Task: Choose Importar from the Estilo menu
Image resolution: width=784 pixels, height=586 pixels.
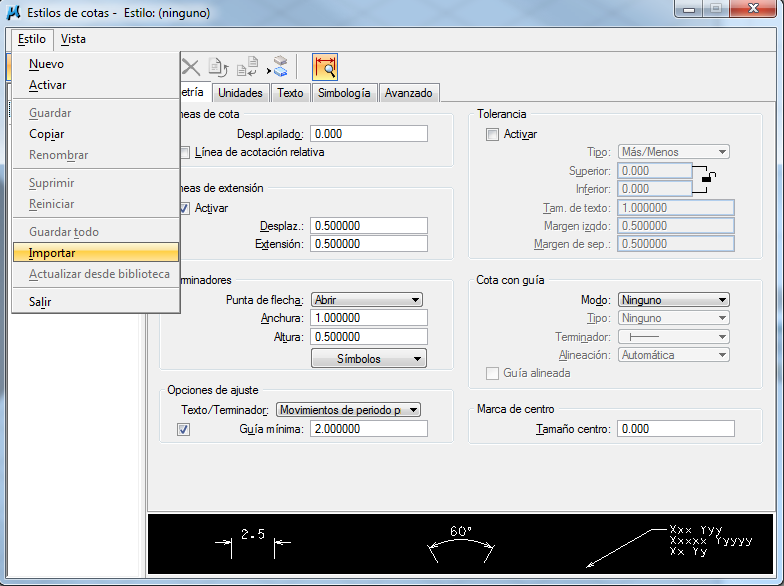Action: pos(52,253)
